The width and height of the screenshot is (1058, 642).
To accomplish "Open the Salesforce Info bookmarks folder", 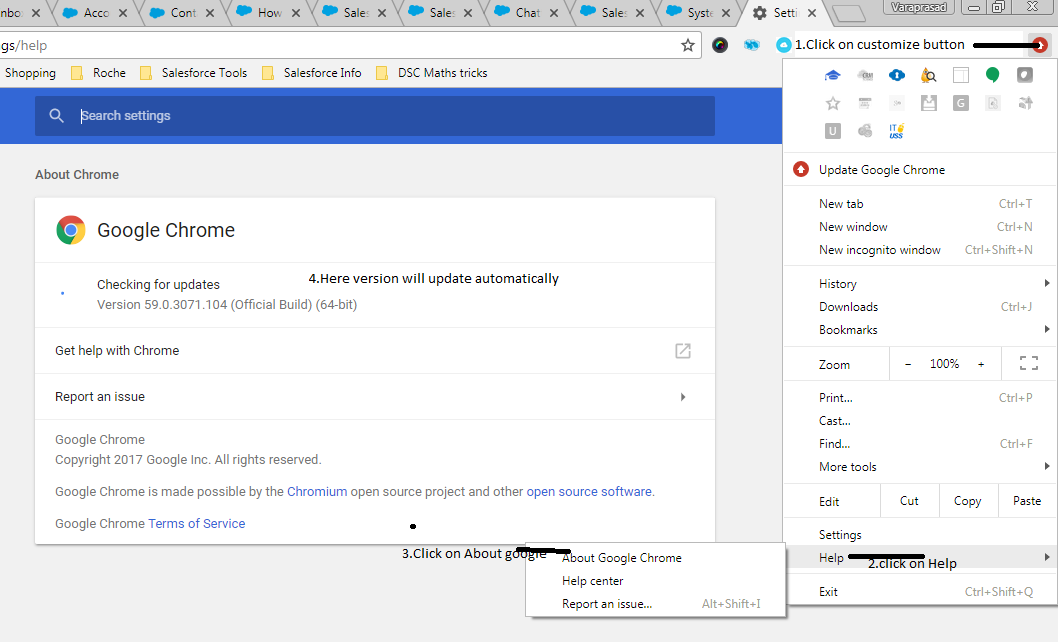I will pyautogui.click(x=311, y=73).
